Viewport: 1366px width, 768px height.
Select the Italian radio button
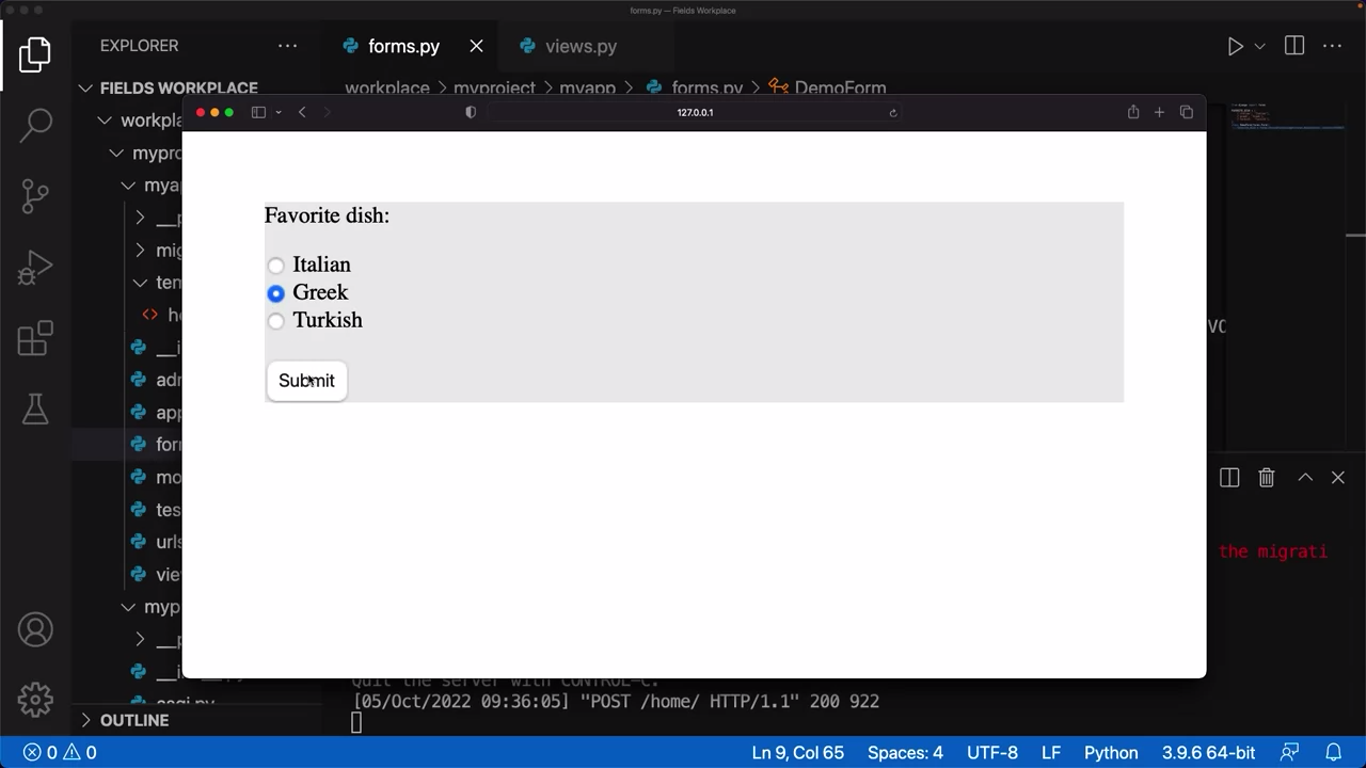[276, 266]
